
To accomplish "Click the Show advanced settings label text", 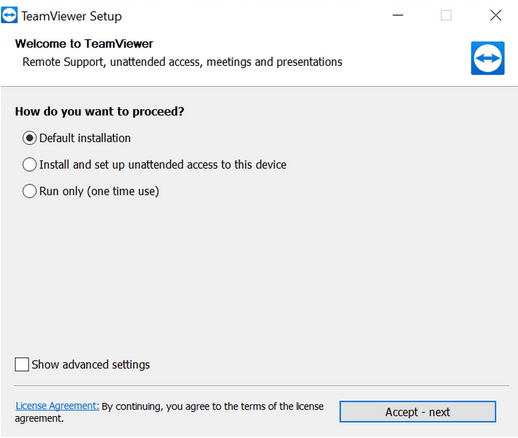I will pyautogui.click(x=91, y=364).
